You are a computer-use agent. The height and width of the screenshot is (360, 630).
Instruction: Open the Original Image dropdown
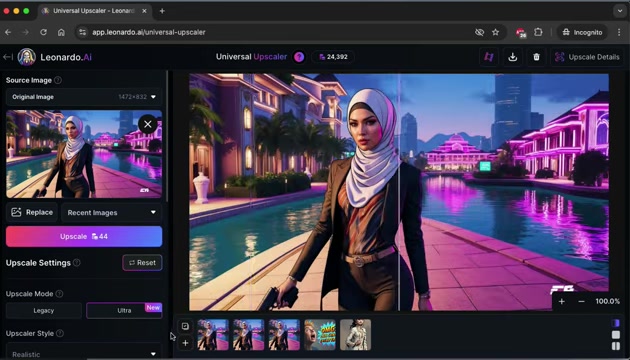(84, 97)
